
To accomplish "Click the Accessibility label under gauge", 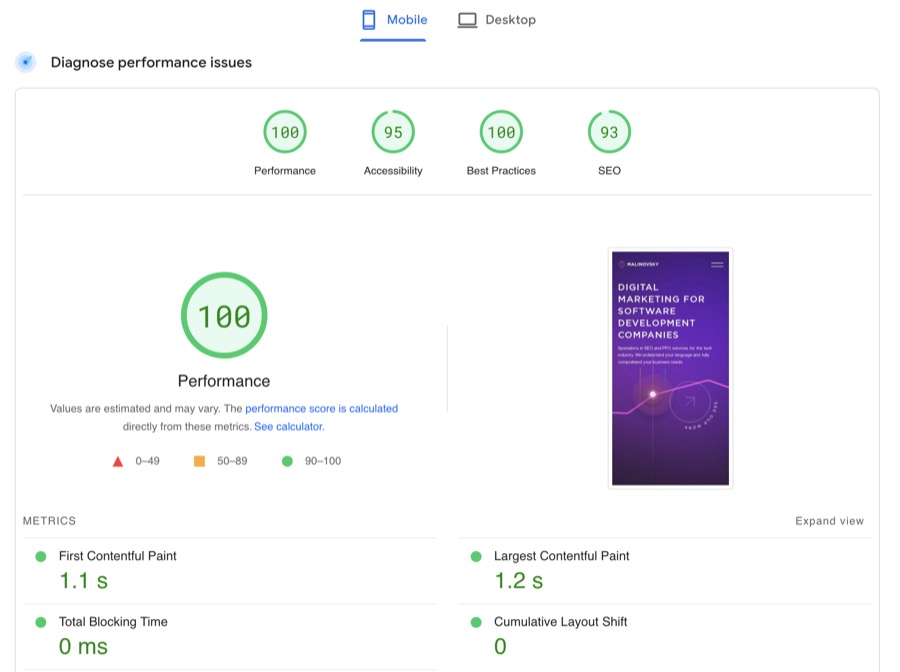I will click(x=393, y=170).
